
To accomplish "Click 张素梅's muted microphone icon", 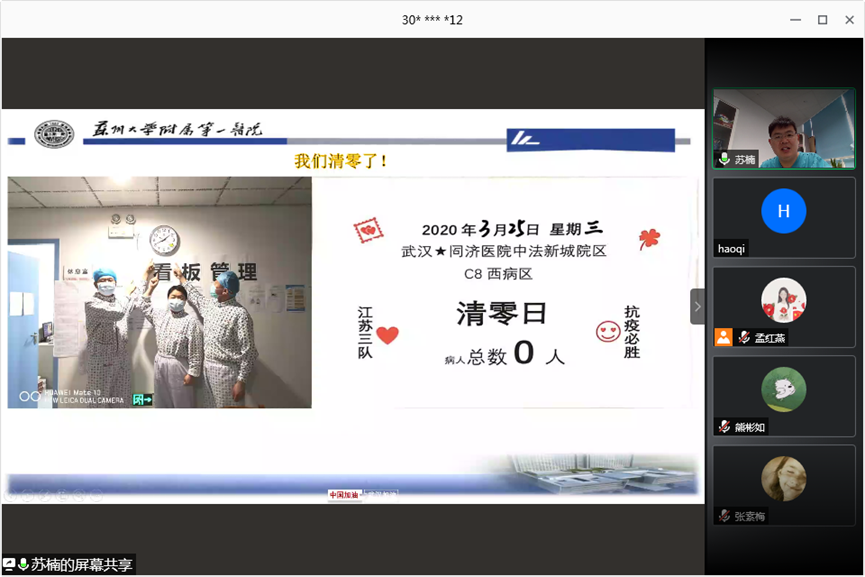I will [x=724, y=516].
